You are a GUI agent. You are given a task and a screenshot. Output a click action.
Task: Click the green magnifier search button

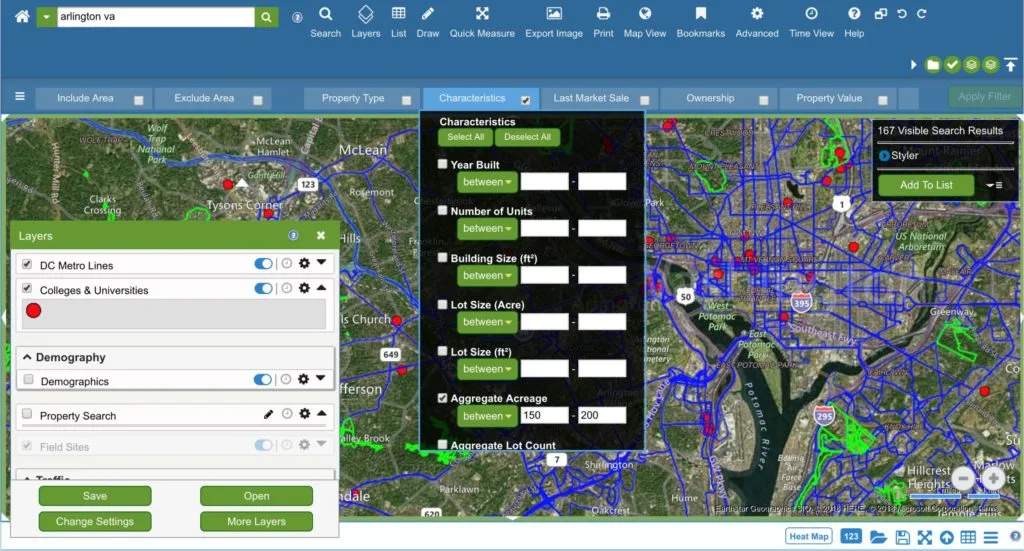(x=266, y=17)
